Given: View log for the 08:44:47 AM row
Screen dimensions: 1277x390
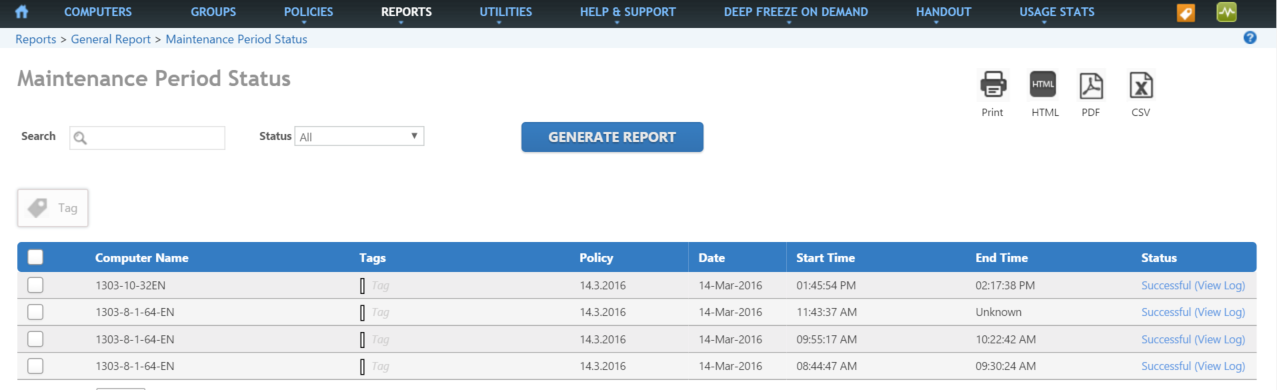Looking at the screenshot, I should tap(1193, 366).
